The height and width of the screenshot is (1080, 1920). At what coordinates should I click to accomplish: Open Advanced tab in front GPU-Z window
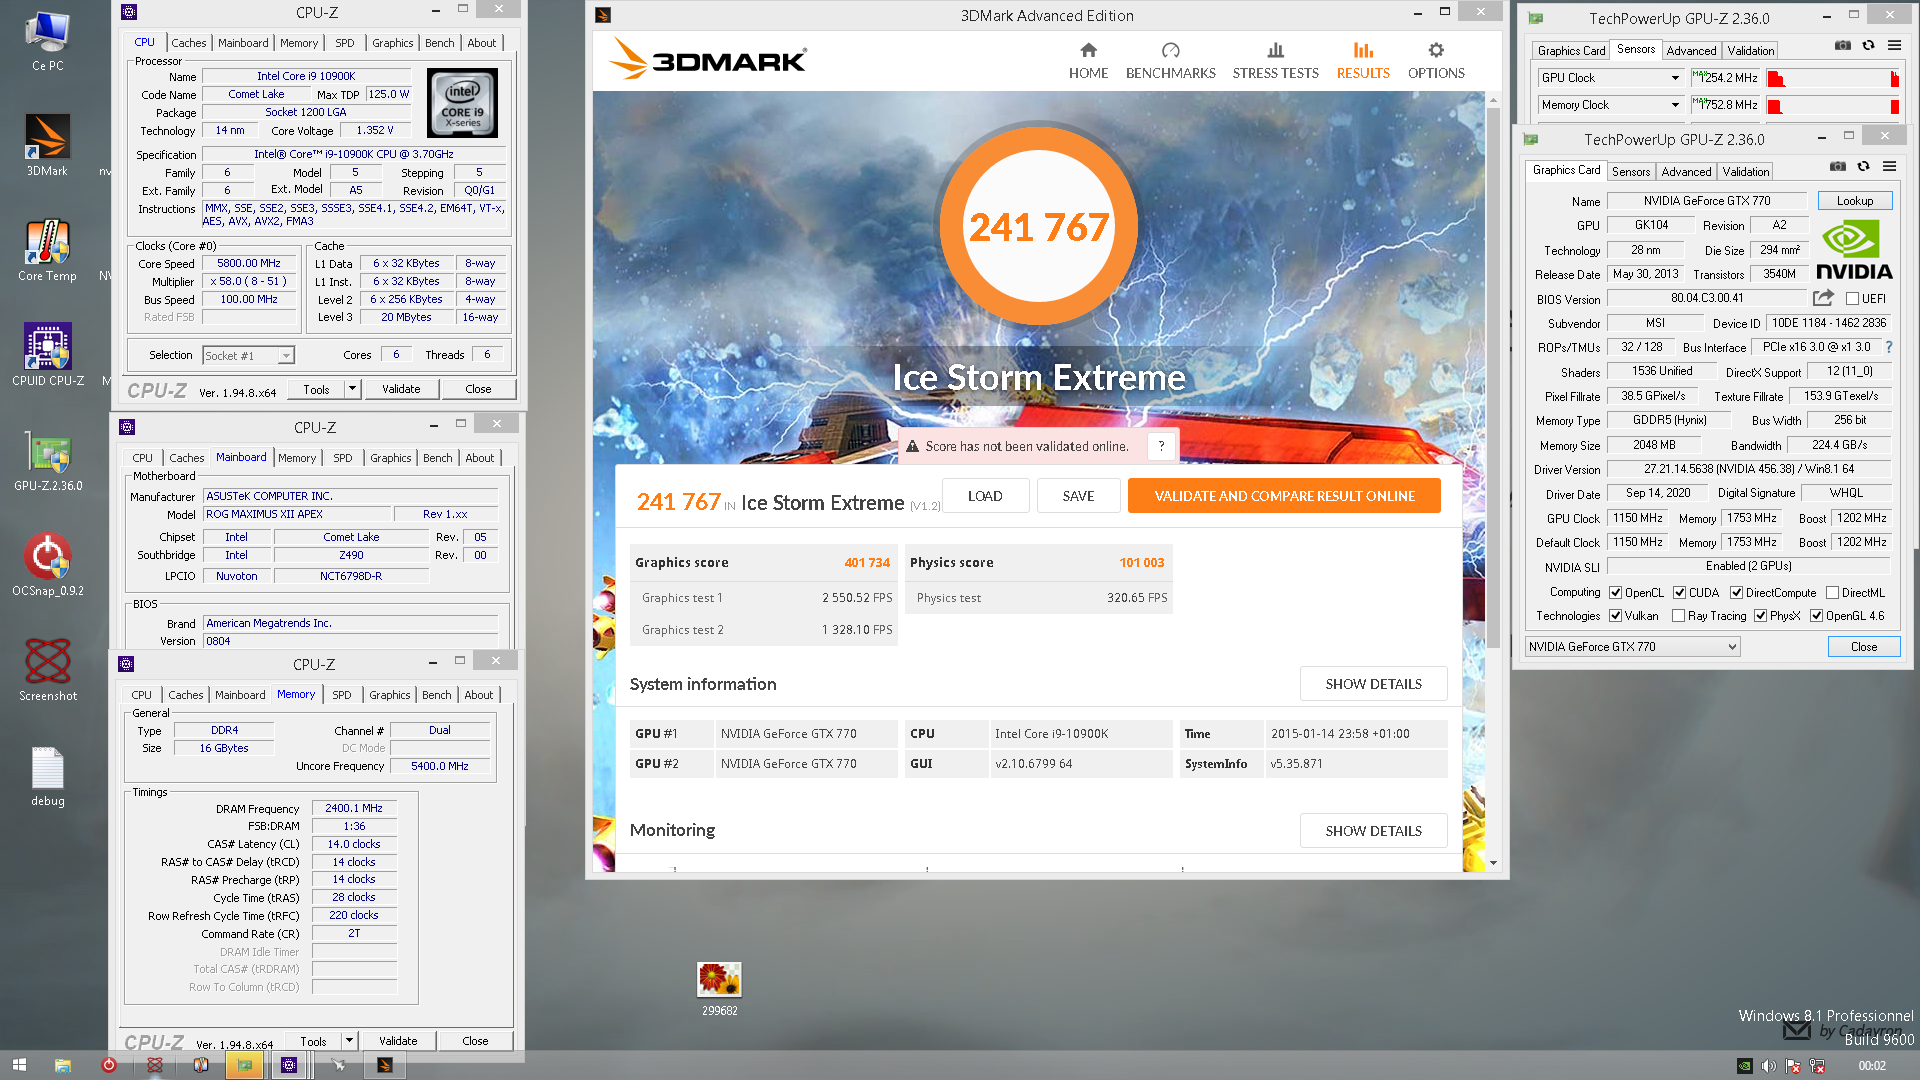(x=1686, y=171)
